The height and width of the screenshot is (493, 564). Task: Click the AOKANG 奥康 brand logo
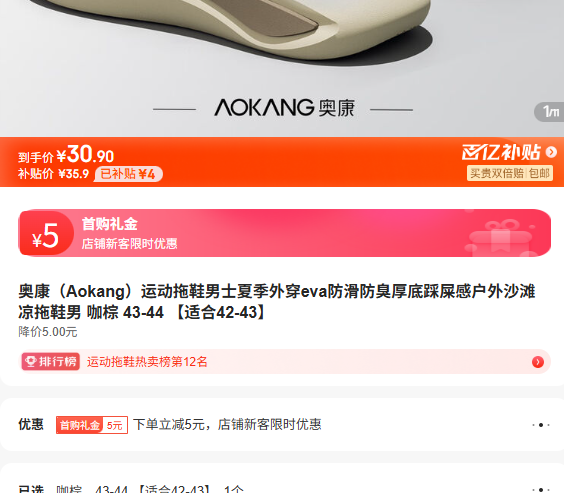[x=284, y=108]
